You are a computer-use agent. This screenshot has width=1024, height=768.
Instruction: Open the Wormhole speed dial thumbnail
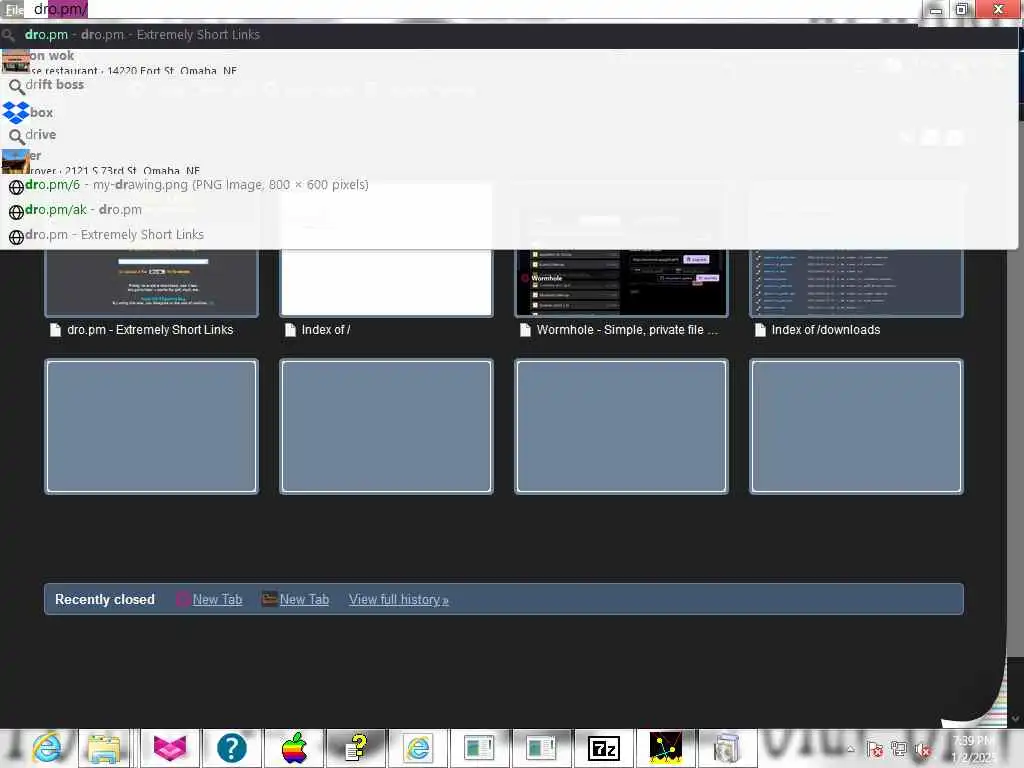coord(621,281)
